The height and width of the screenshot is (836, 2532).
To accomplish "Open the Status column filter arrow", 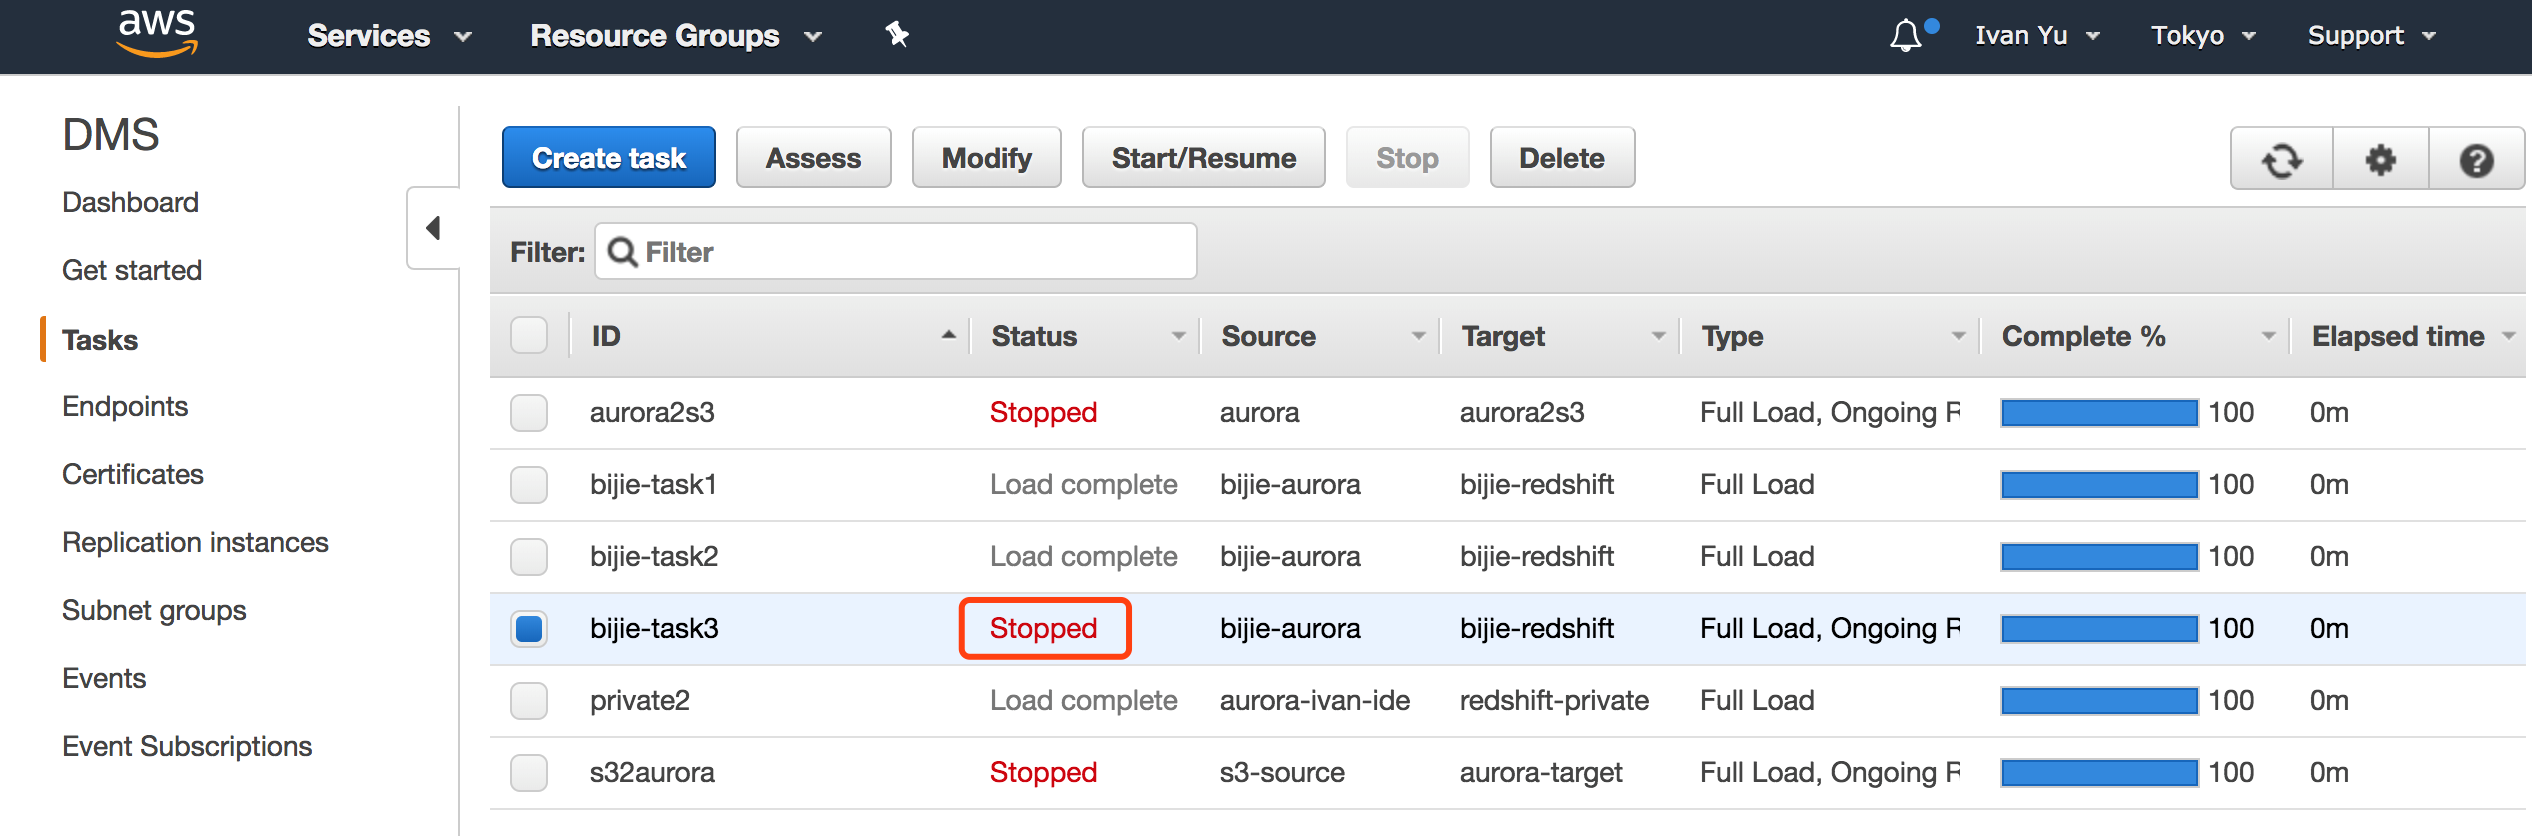I will (x=1178, y=336).
